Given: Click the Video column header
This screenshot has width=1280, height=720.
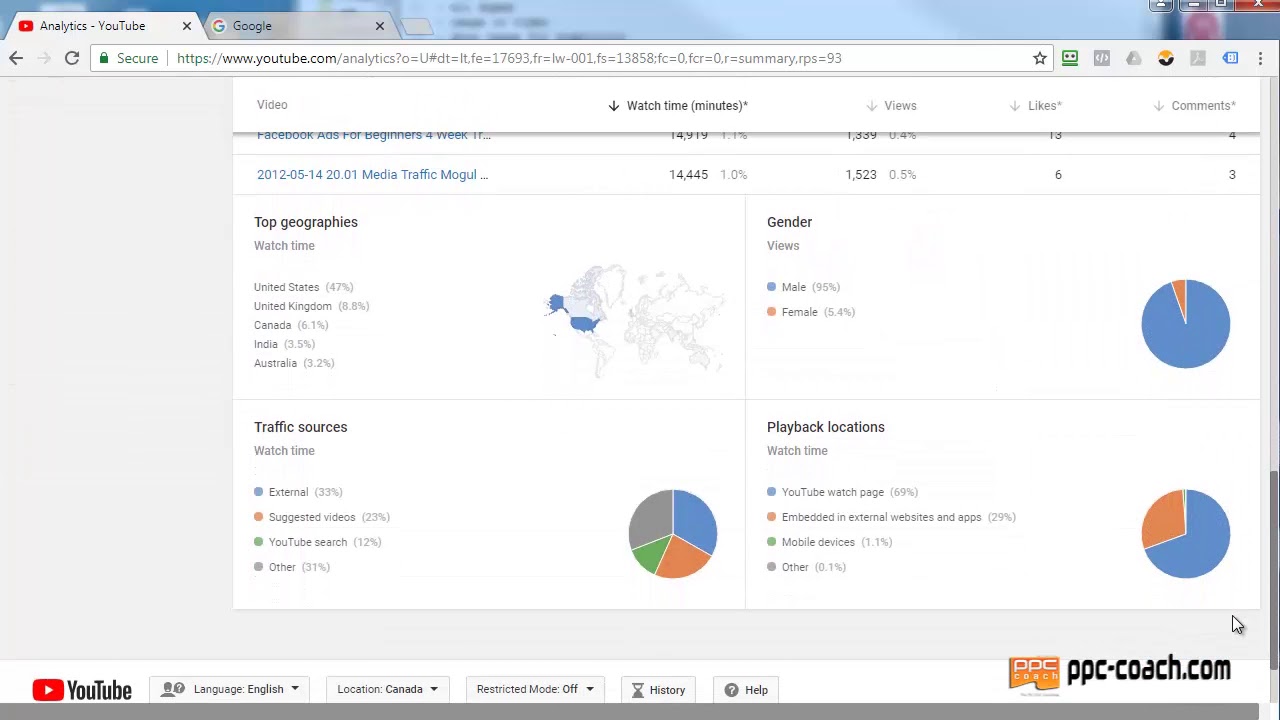Looking at the screenshot, I should tap(272, 105).
